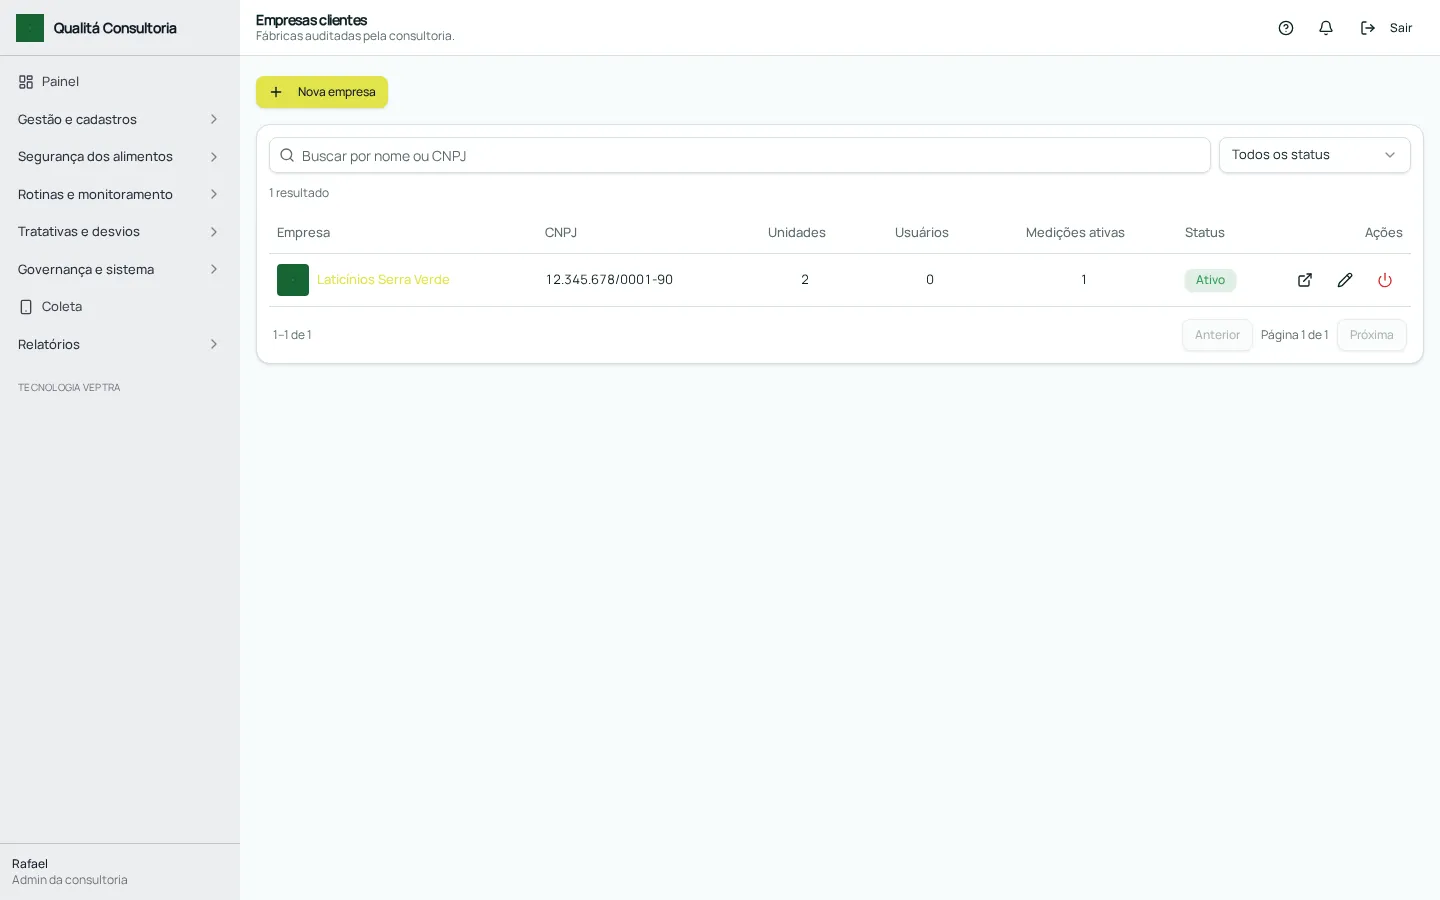
Task: Open Coleta in the sidebar
Action: 120,307
